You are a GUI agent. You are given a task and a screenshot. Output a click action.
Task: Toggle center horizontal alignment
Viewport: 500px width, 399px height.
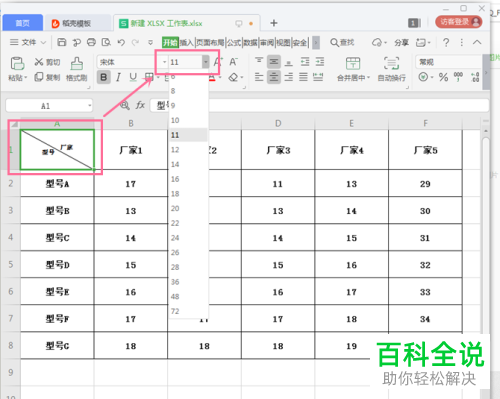[274, 77]
